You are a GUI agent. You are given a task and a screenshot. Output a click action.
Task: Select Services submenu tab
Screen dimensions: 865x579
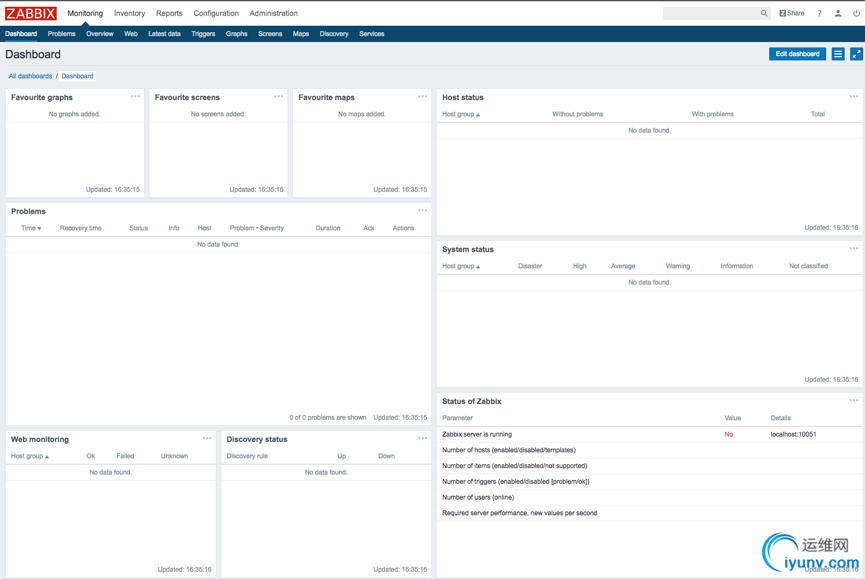coord(371,34)
